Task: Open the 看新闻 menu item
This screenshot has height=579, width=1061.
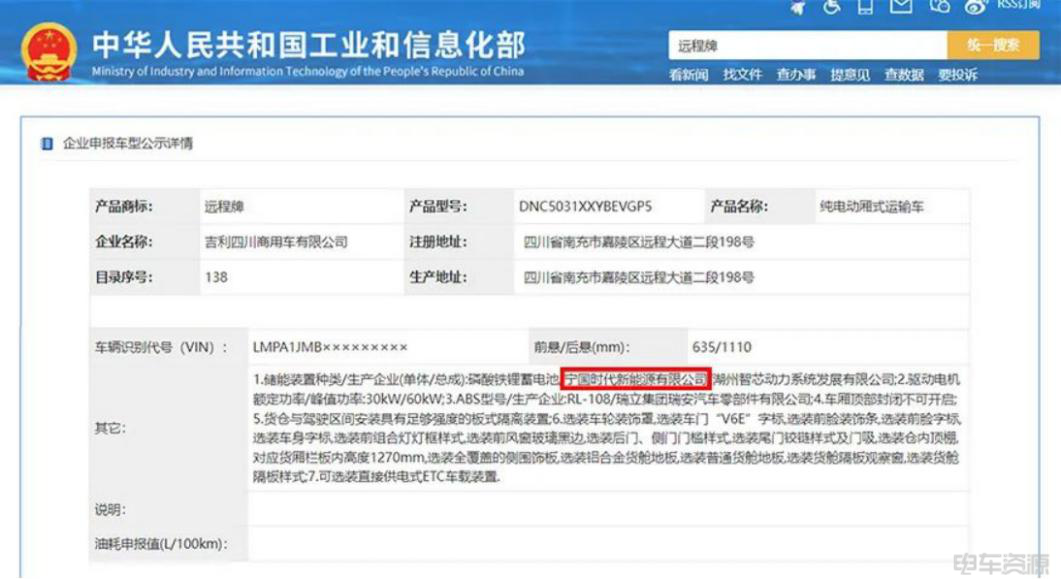Action: (689, 75)
